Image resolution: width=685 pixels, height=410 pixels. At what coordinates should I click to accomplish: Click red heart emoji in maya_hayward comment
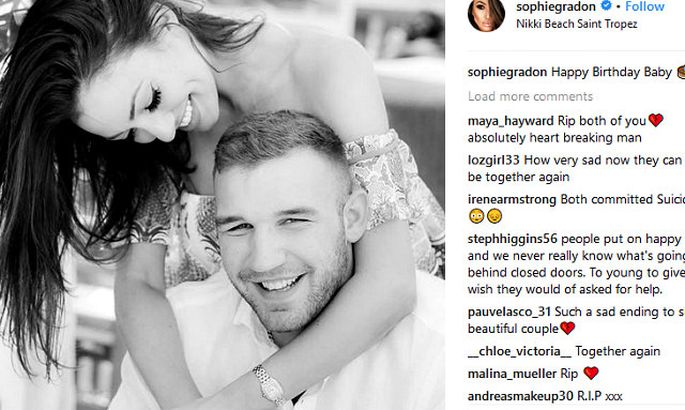(656, 120)
